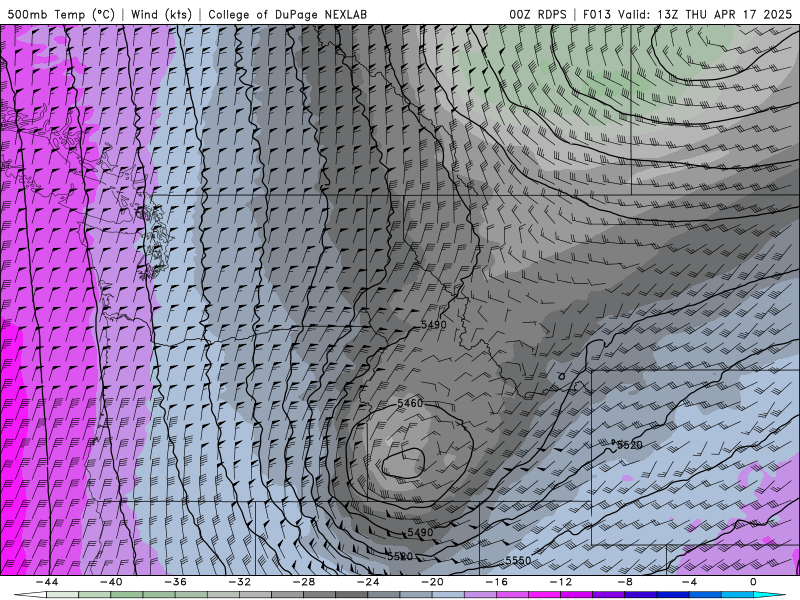Click the -40 colorbar tick label
Image resolution: width=800 pixels, height=600 pixels.
point(111,582)
